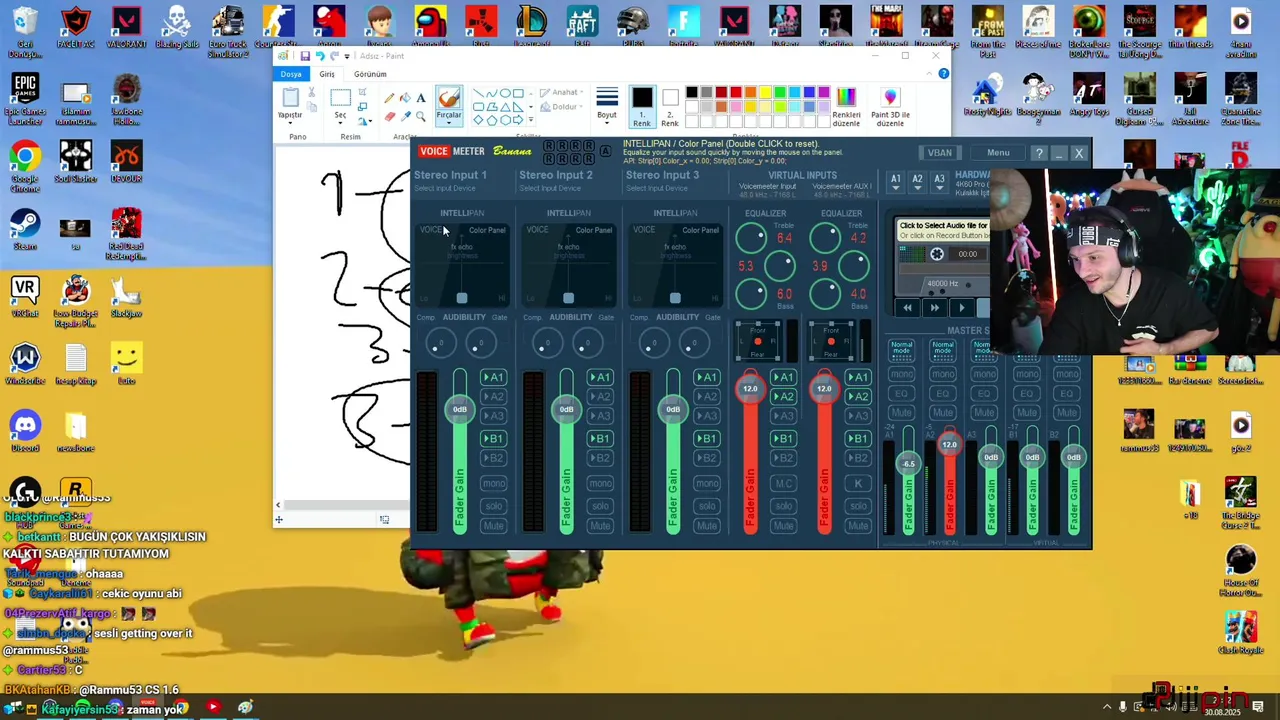This screenshot has height=720, width=1280.
Task: Open the Dosya menu in Paint
Action: (x=291, y=74)
